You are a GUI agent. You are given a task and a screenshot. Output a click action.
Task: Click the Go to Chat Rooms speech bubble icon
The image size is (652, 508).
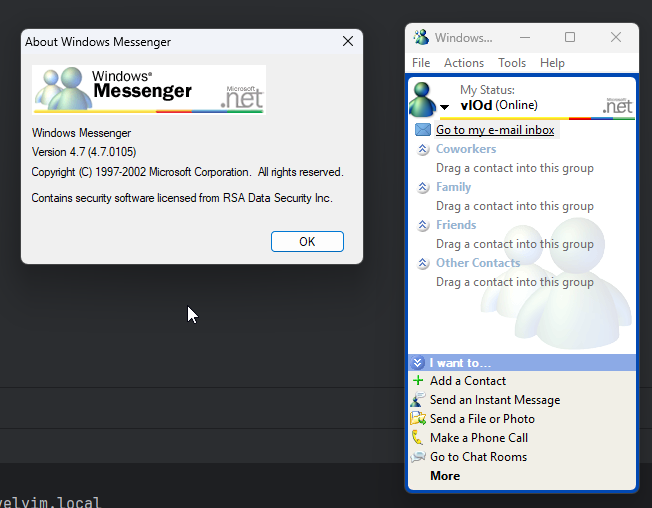(418, 456)
